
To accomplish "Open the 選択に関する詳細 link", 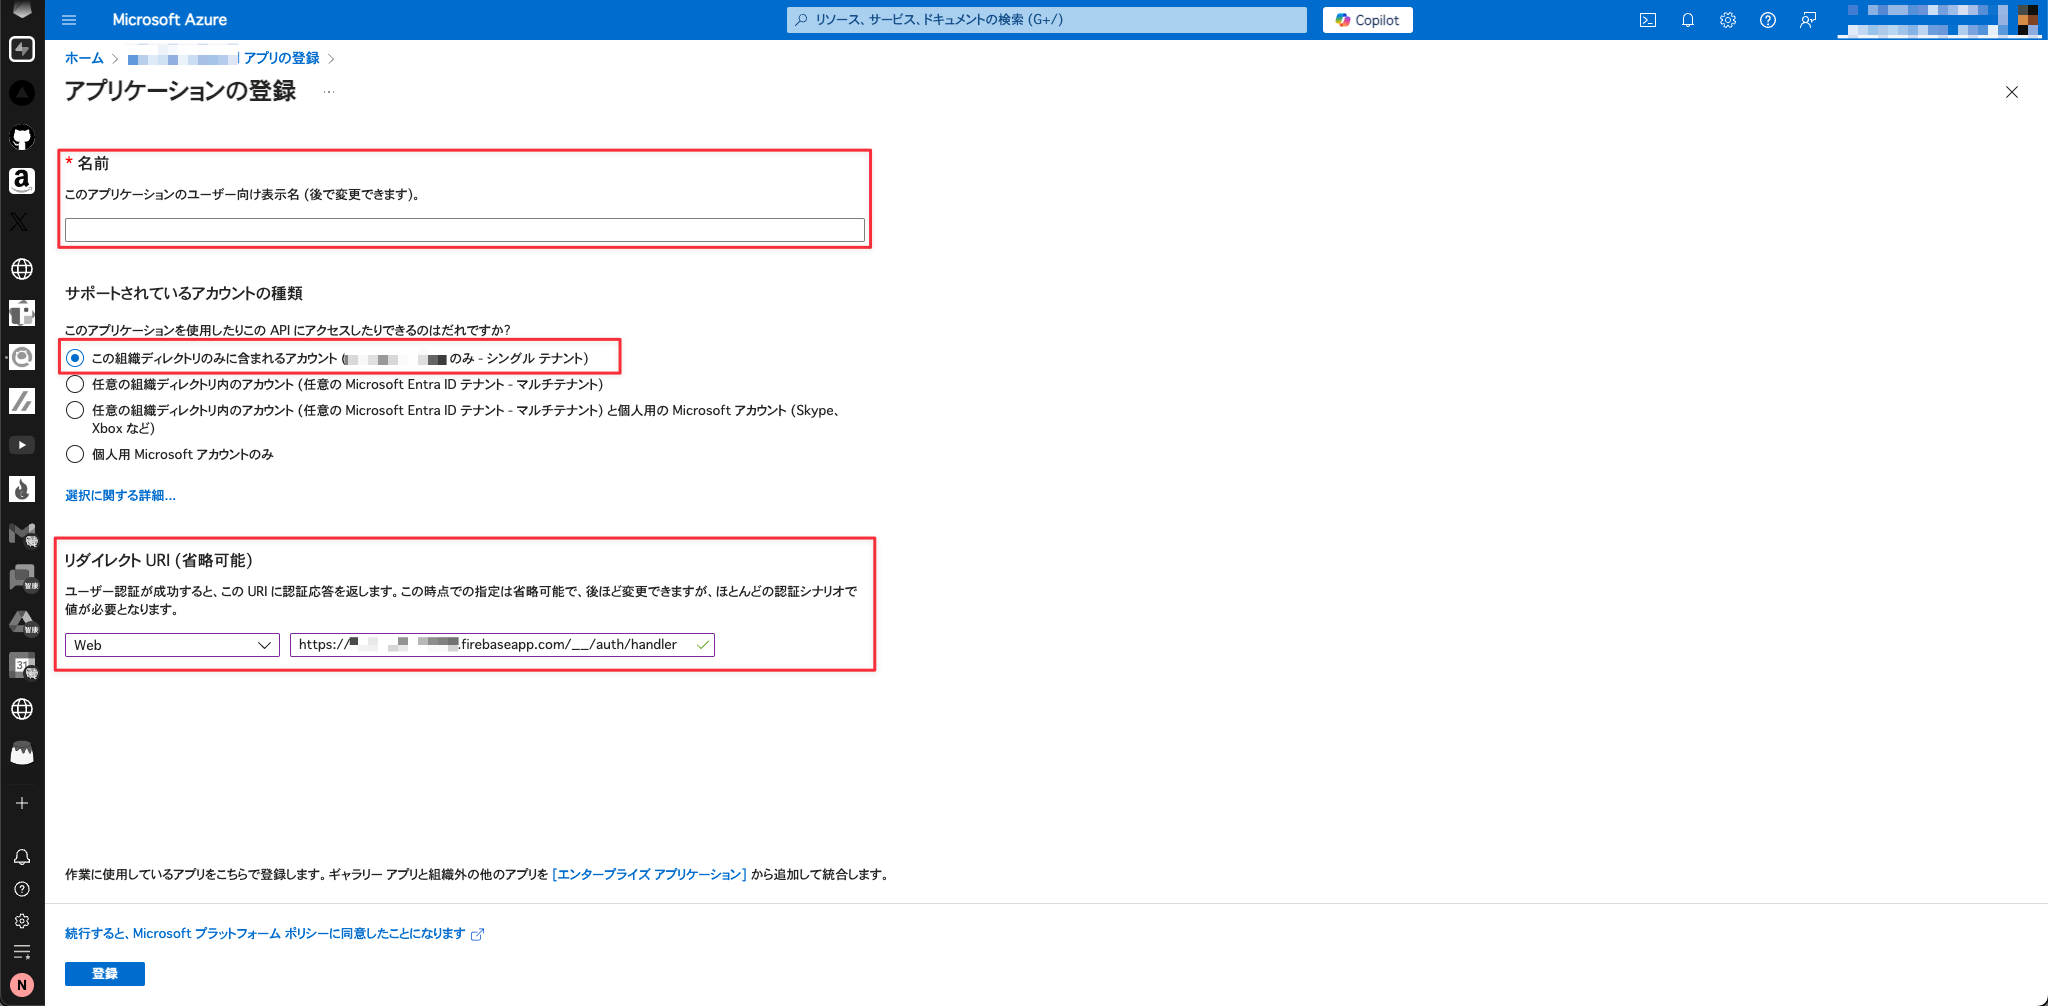I will [x=120, y=495].
